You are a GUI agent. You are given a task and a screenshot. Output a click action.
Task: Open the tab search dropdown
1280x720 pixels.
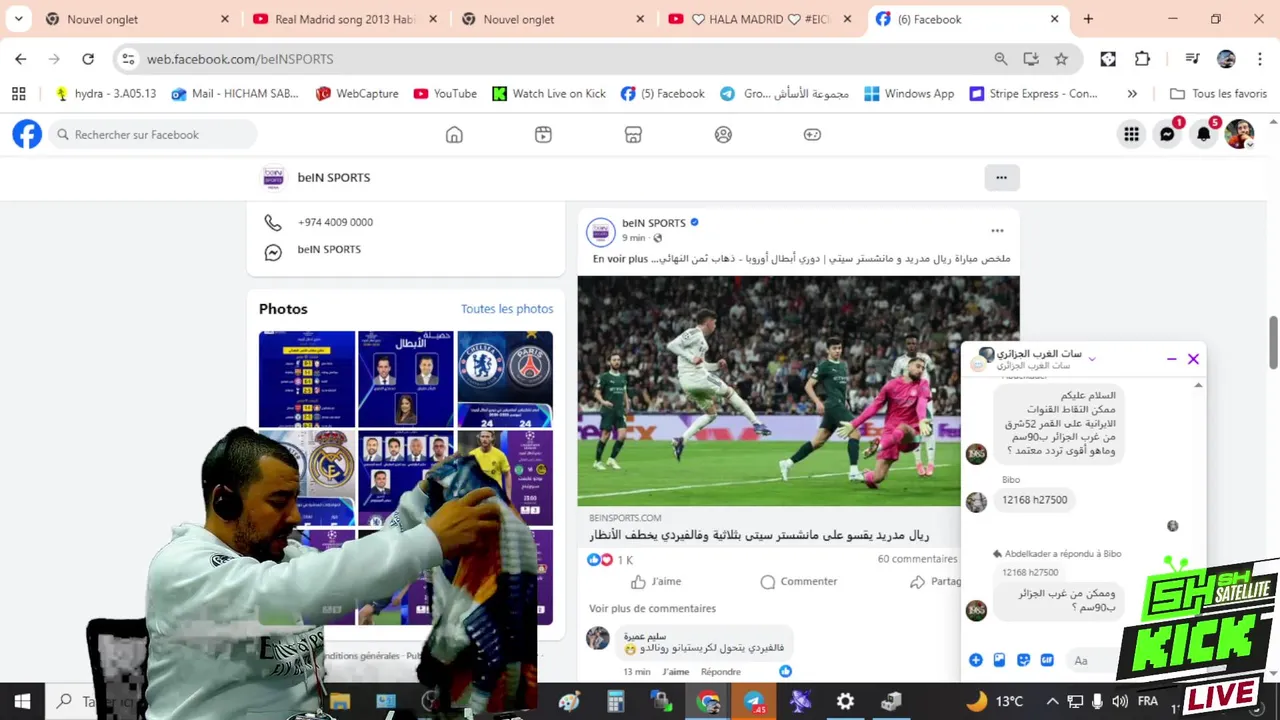click(x=18, y=19)
